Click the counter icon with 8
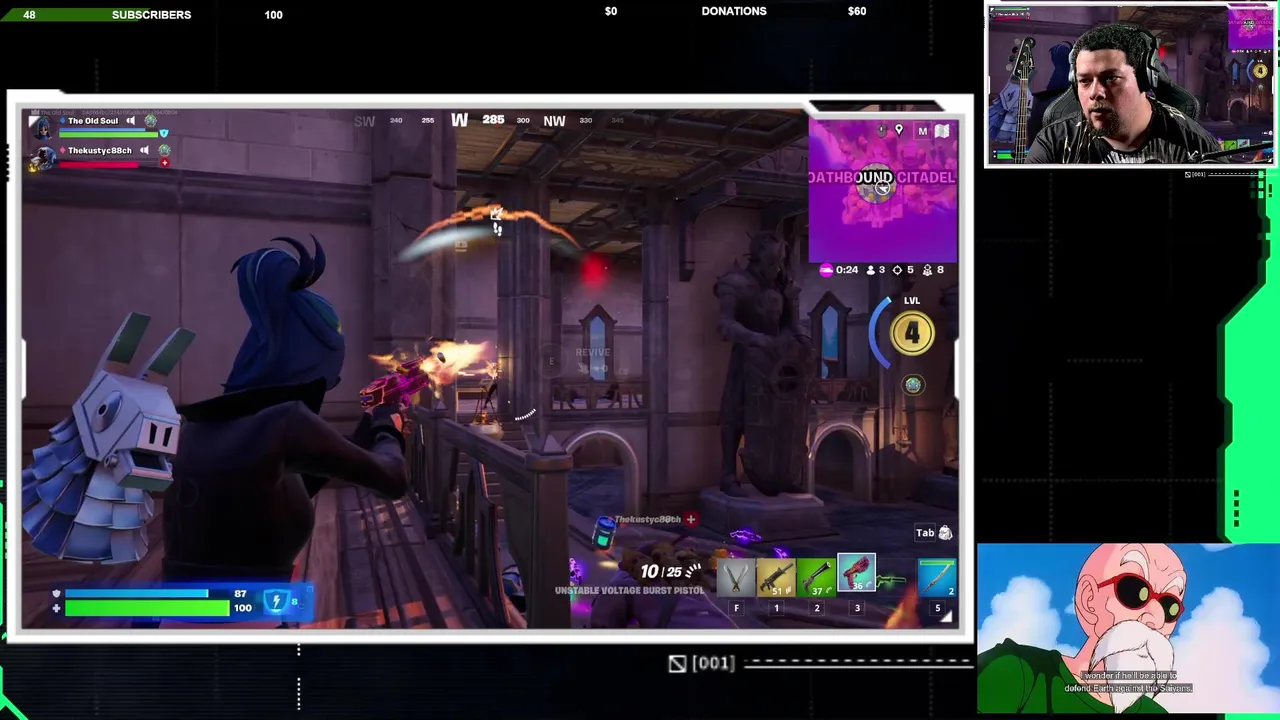The height and width of the screenshot is (720, 1280). (927, 270)
